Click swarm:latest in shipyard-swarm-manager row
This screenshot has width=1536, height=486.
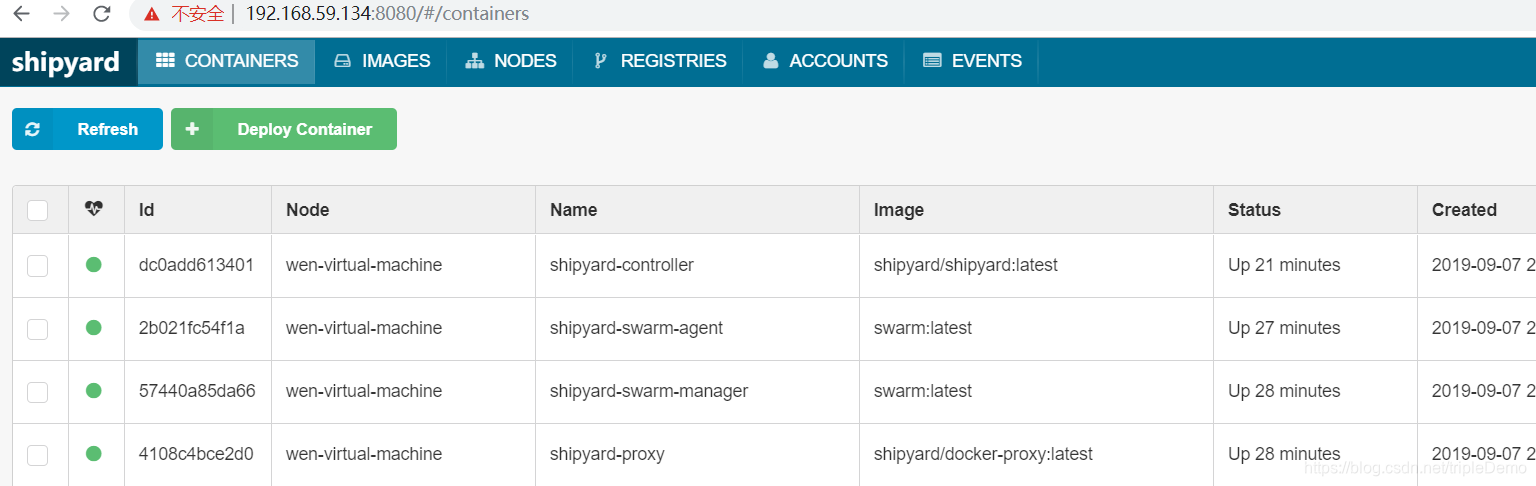923,391
